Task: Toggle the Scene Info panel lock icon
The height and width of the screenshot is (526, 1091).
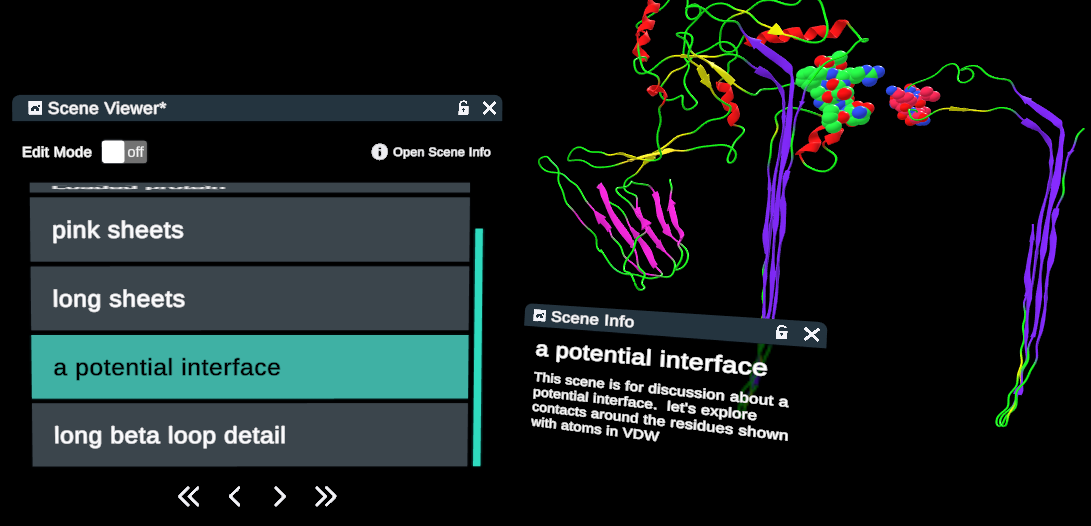Action: point(782,332)
